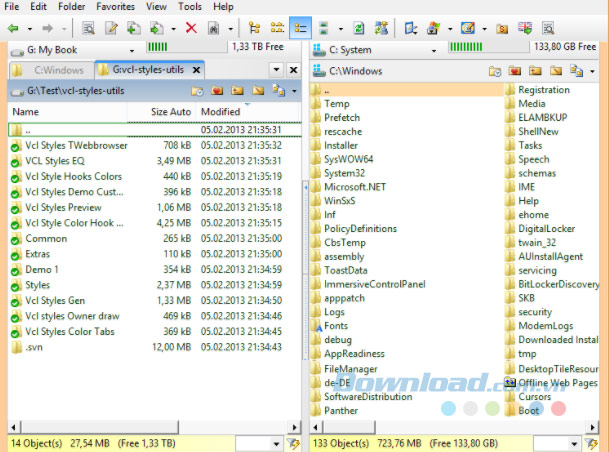609x452 pixels.
Task: Click right panel scroll right arrow
Action: coord(592,427)
